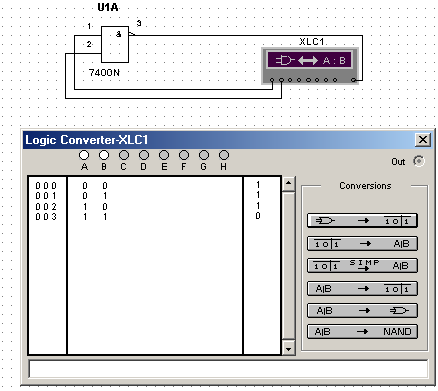The height and width of the screenshot is (391, 438).
Task: Click NAND gate input pin 1 label
Action: point(89,26)
